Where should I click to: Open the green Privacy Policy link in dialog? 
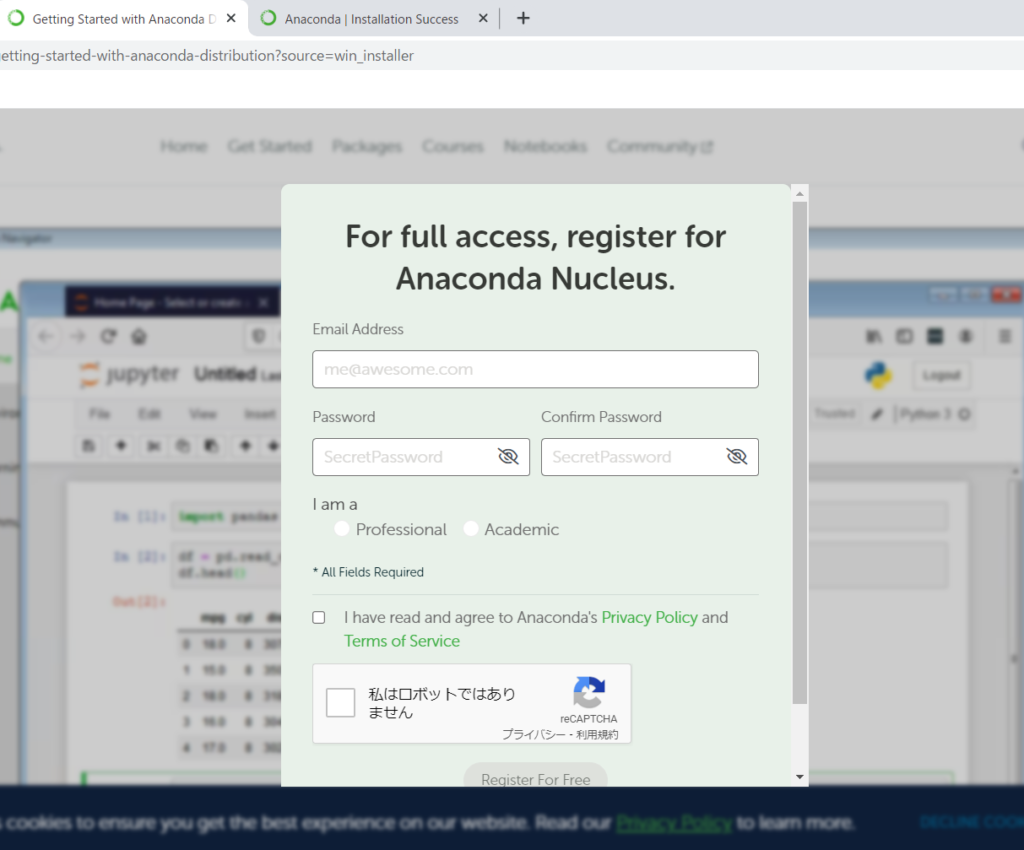(649, 618)
